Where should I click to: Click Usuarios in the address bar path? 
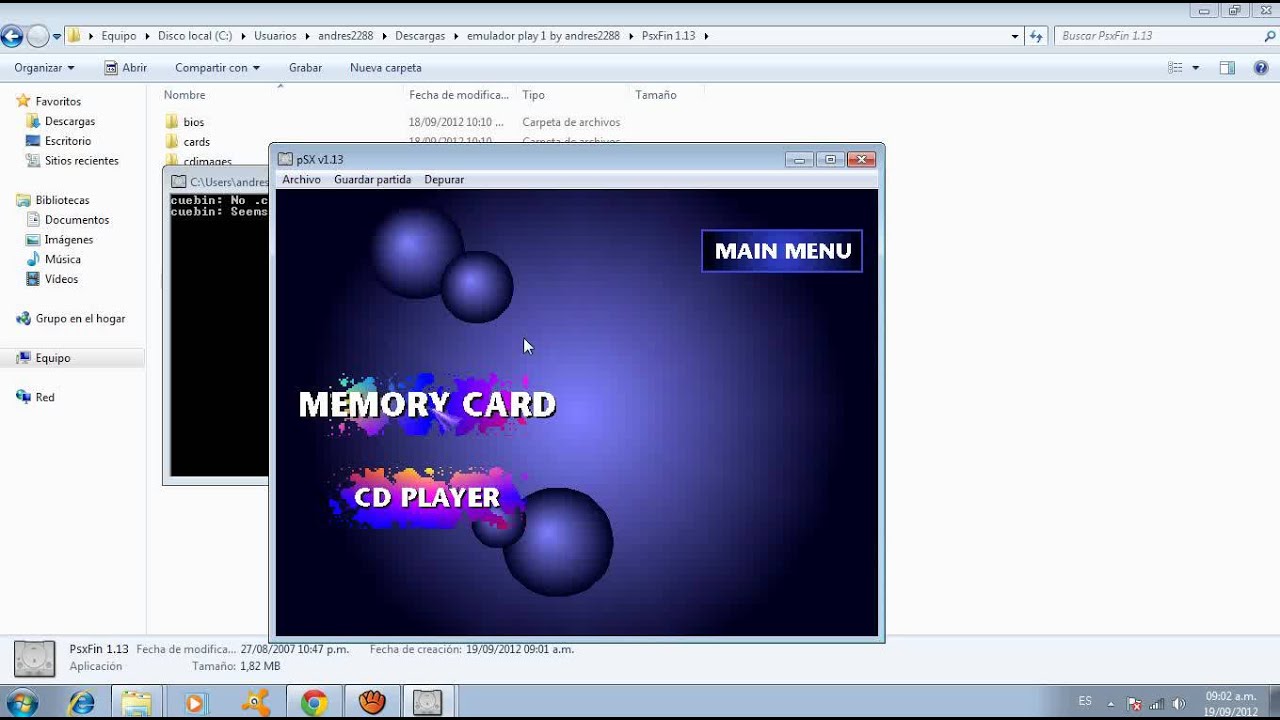(275, 36)
